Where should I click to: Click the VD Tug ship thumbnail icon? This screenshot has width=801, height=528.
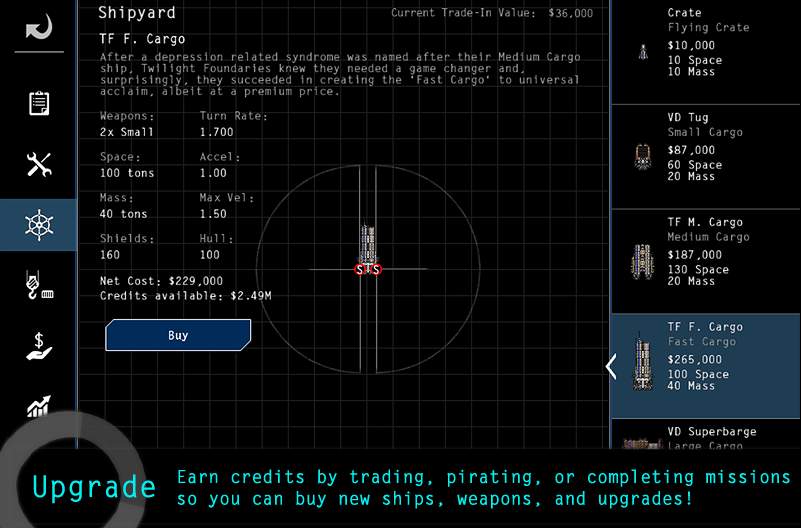[641, 155]
